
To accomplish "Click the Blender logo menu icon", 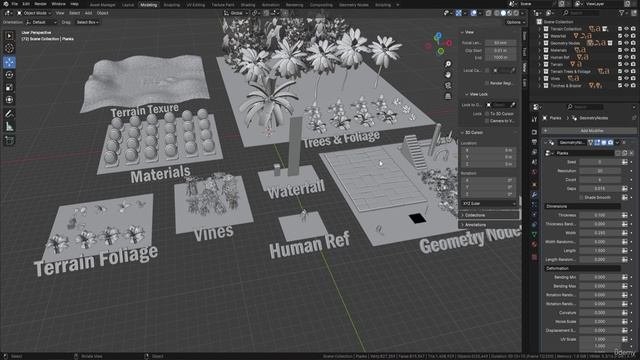I will pyautogui.click(x=5, y=4).
